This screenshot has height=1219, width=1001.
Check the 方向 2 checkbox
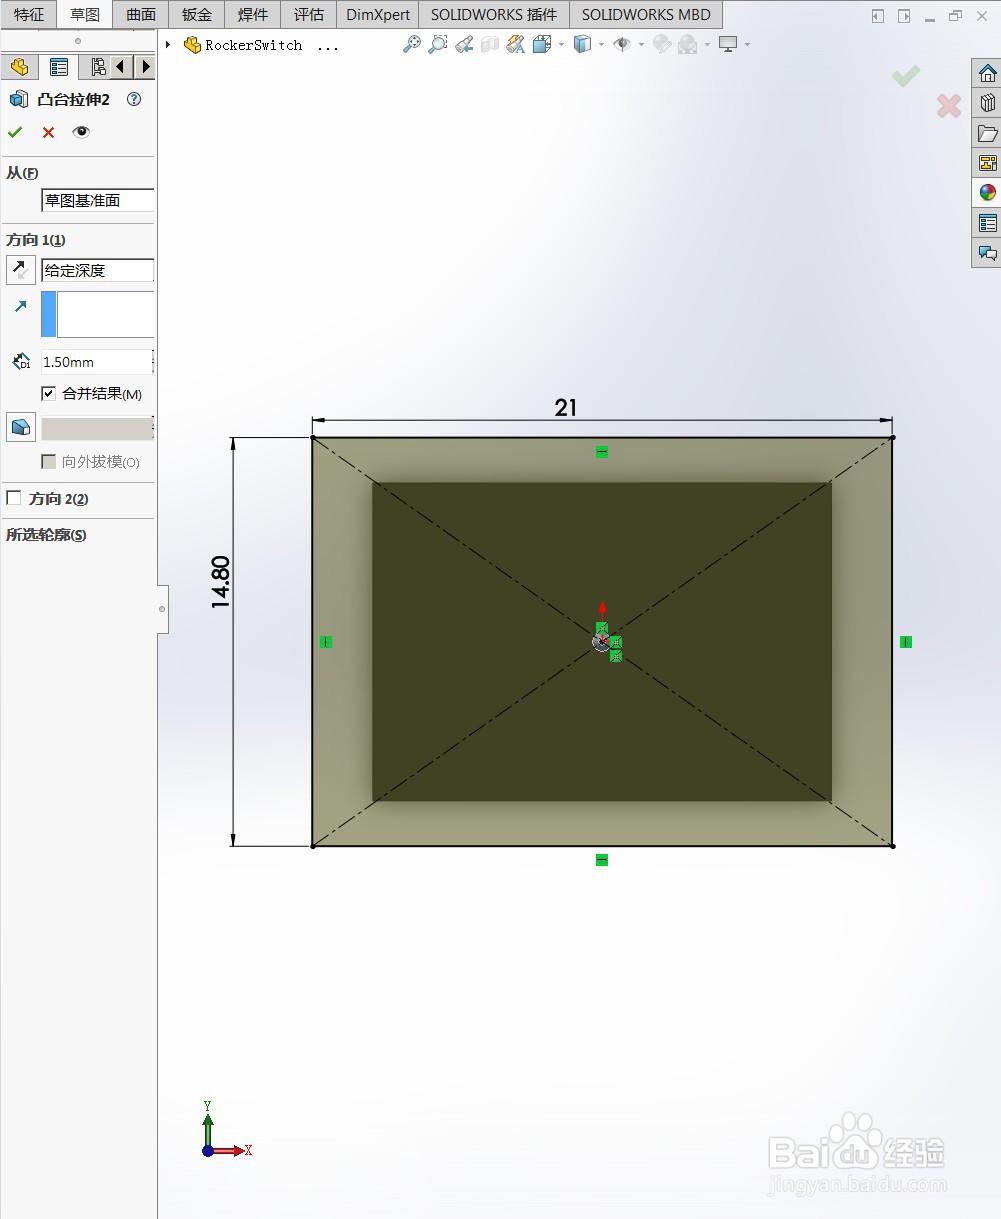click(x=14, y=498)
